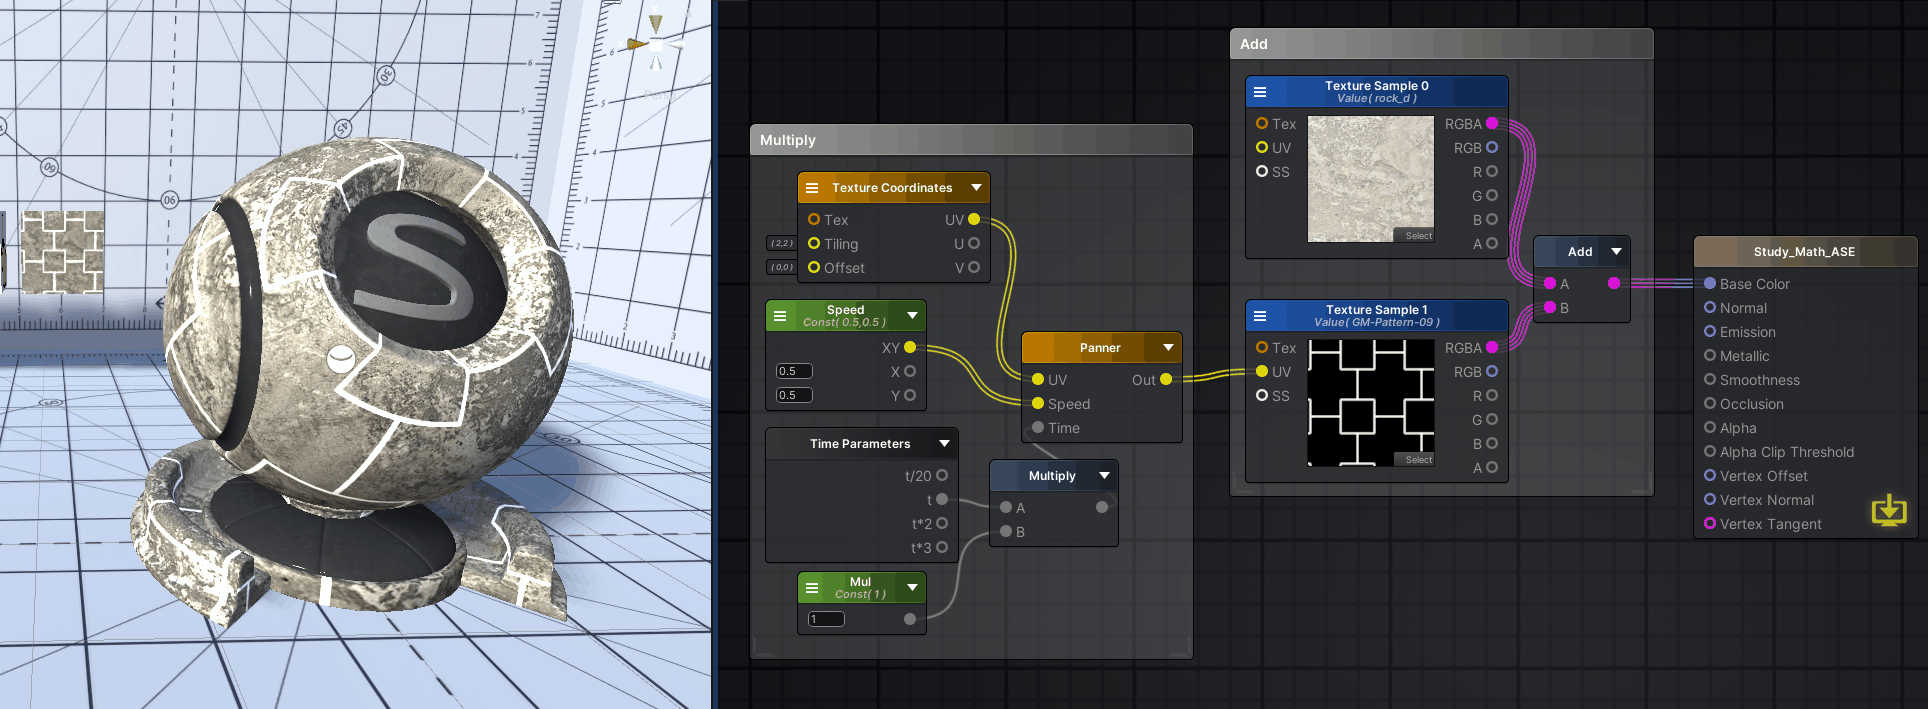Click the Time Parameters t/20 output port
The height and width of the screenshot is (709, 1928).
click(x=942, y=476)
